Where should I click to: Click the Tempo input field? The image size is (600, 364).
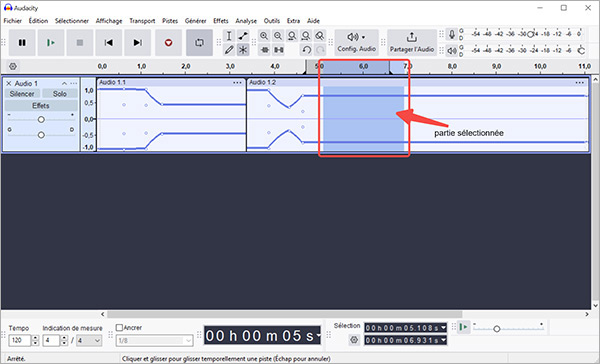coord(20,340)
